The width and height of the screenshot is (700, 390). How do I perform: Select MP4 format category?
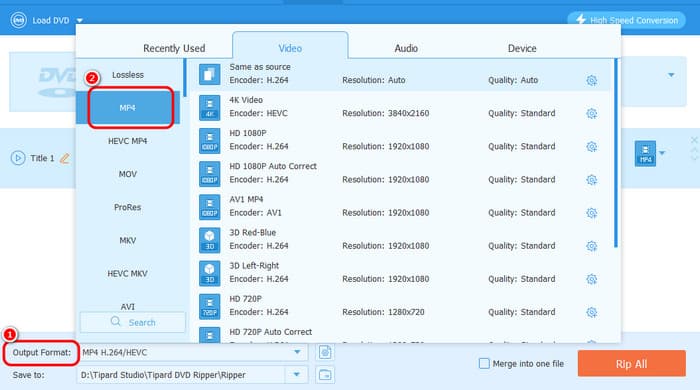[128, 108]
